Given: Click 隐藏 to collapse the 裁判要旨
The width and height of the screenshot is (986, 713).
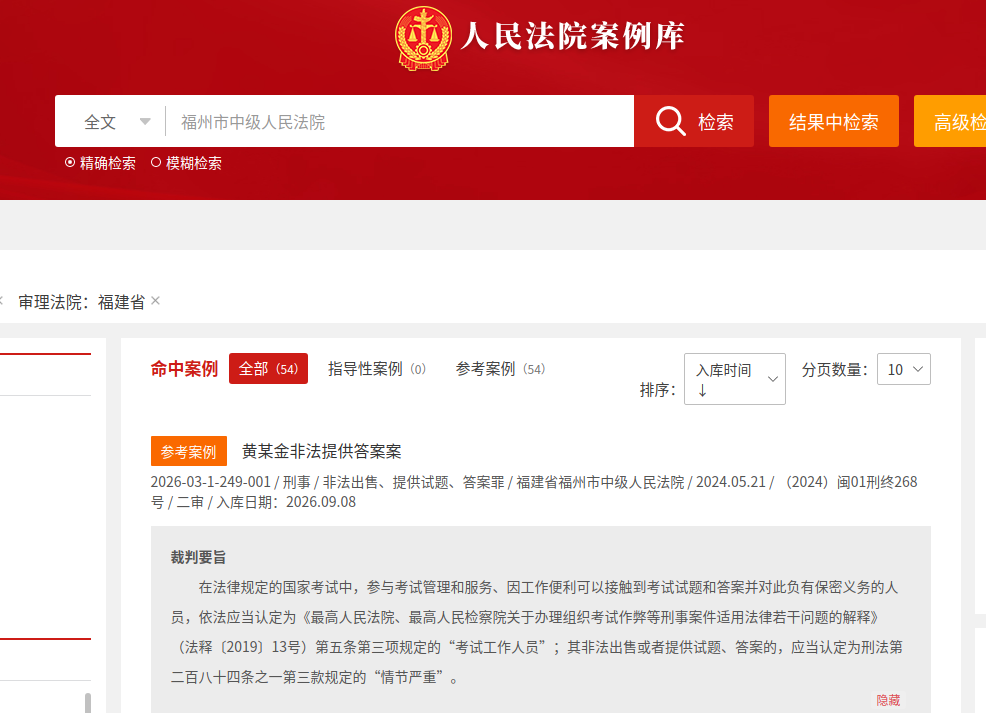Looking at the screenshot, I should [888, 700].
